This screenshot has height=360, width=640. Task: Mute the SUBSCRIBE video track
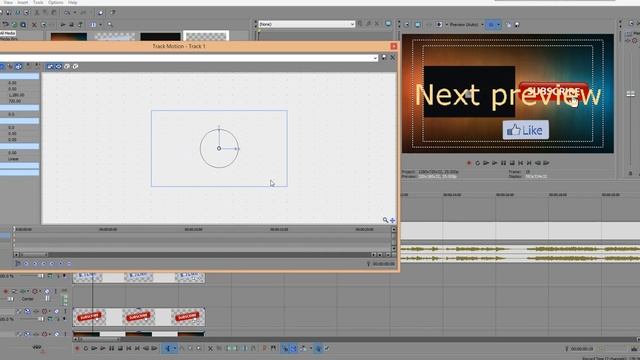pos(57,311)
